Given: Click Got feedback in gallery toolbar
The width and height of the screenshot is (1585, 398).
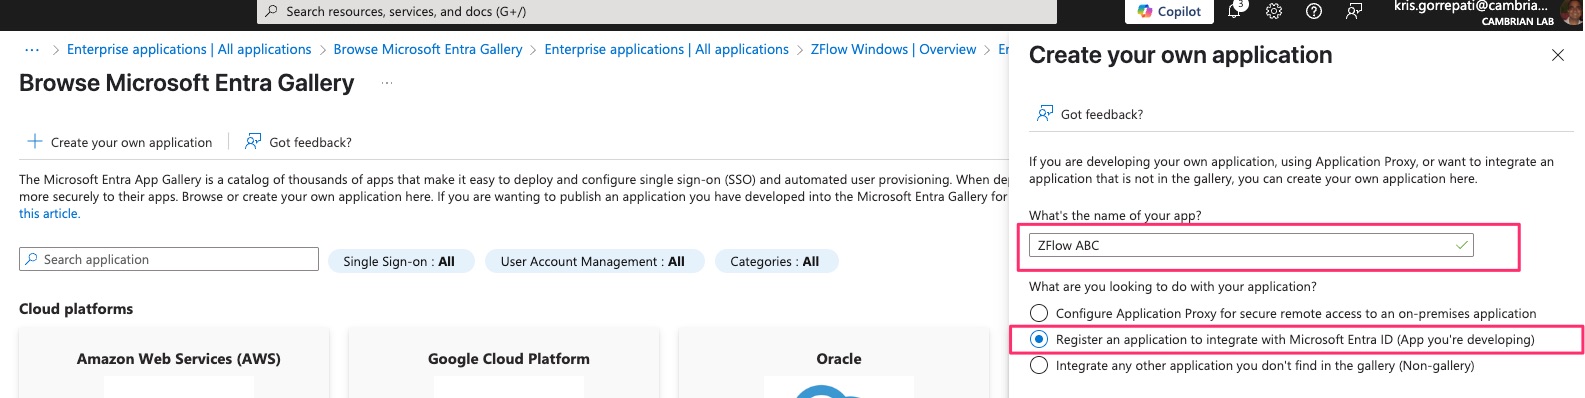Looking at the screenshot, I should pos(299,142).
